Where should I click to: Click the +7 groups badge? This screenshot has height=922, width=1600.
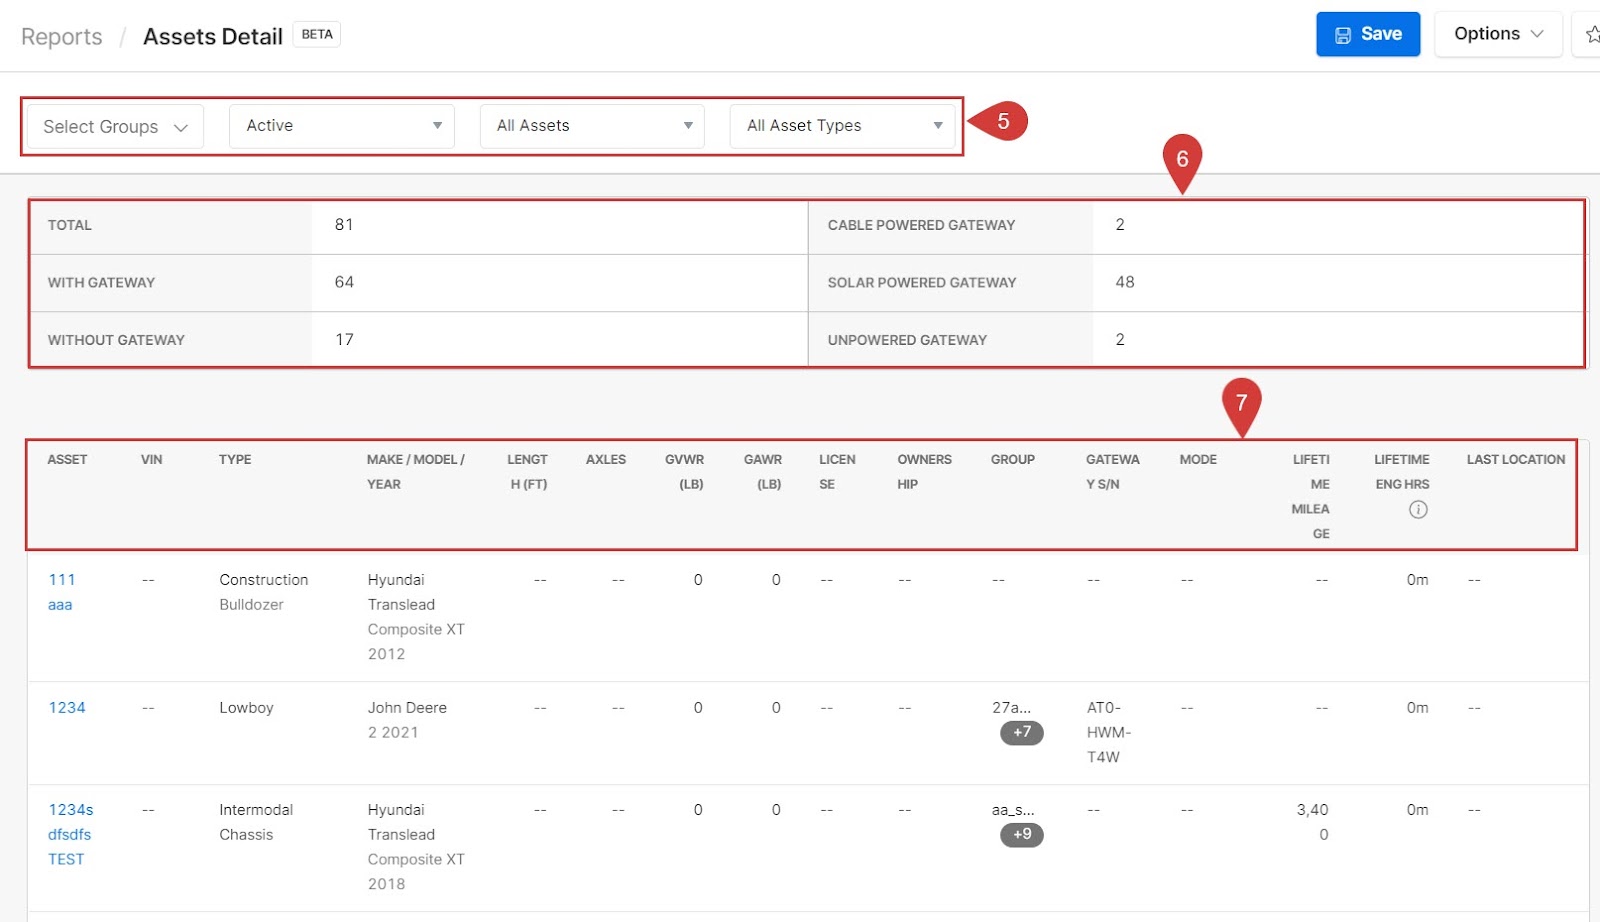point(1022,732)
